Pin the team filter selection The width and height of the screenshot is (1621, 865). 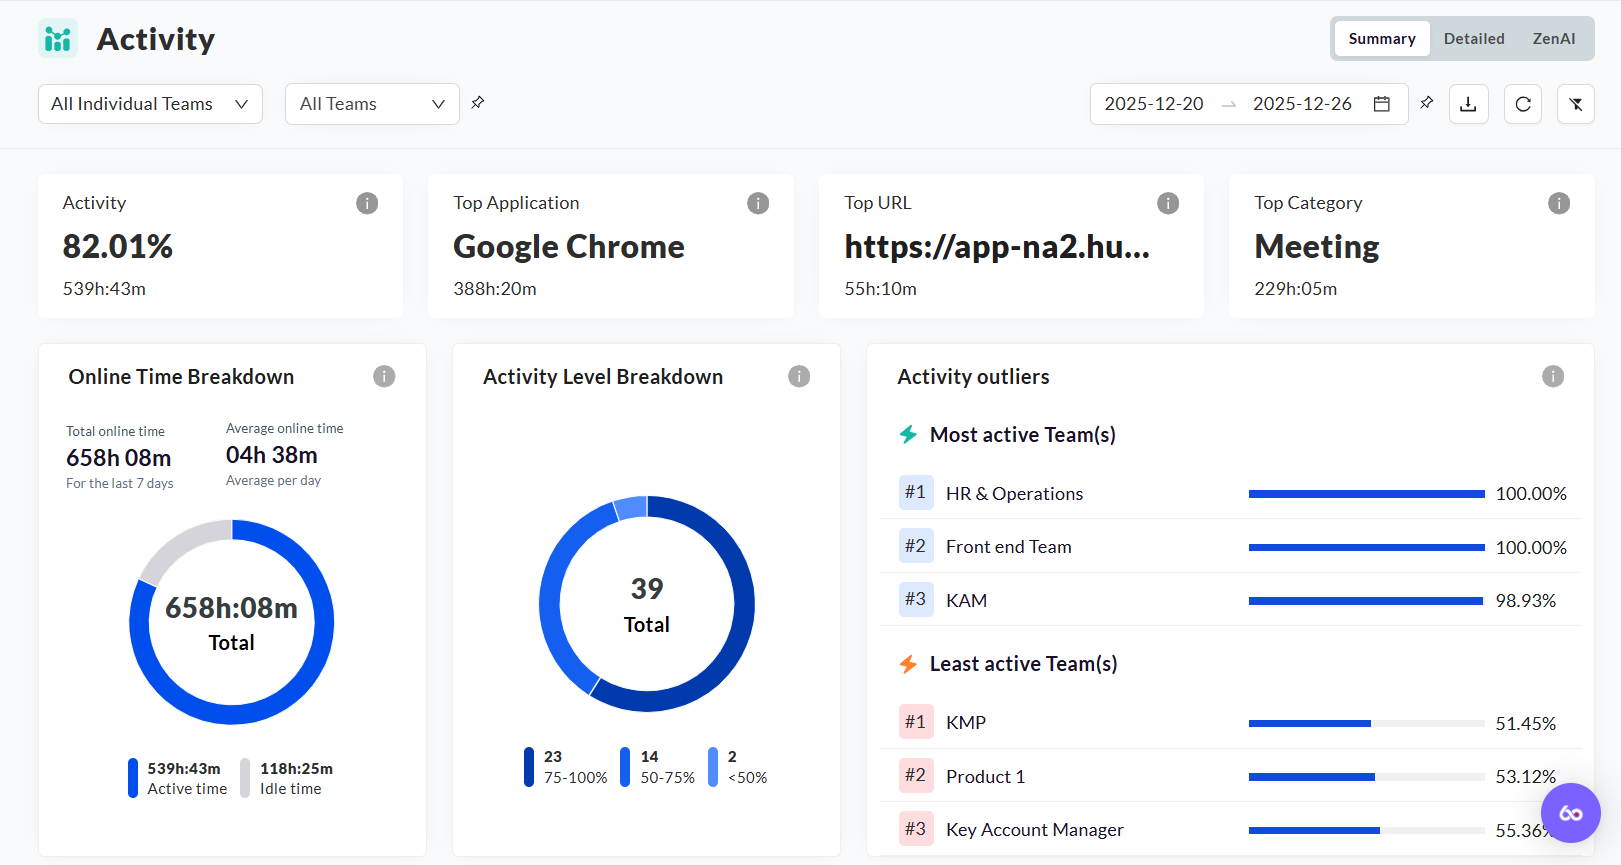(478, 102)
